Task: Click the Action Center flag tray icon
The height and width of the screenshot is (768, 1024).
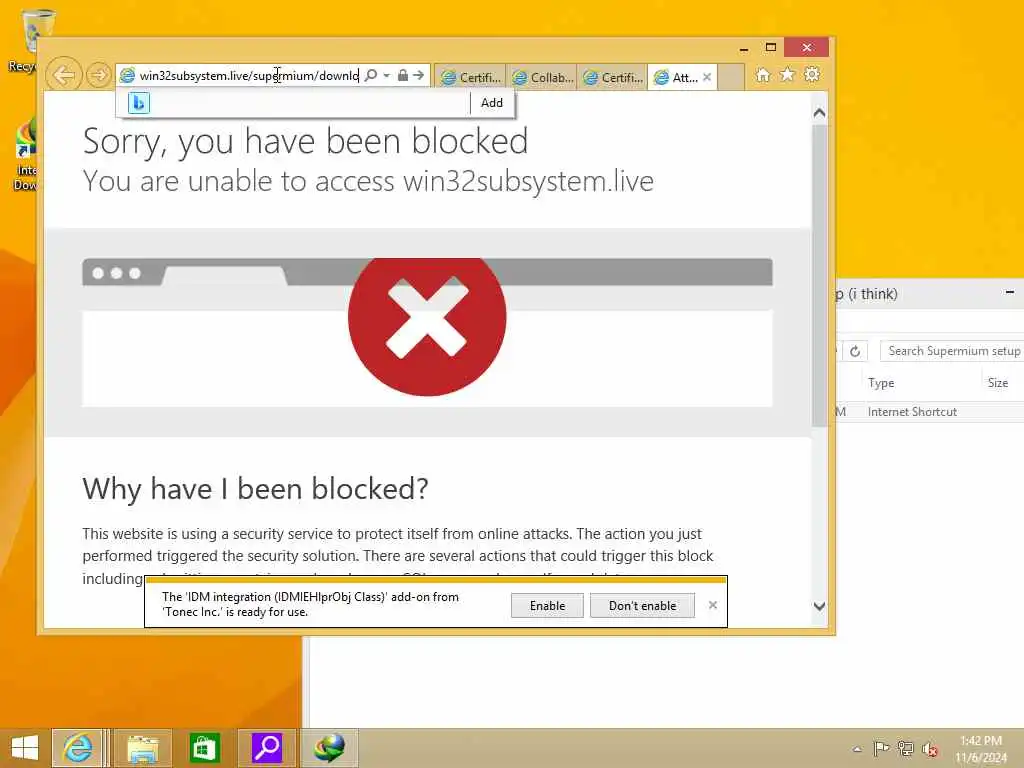Action: pyautogui.click(x=881, y=749)
